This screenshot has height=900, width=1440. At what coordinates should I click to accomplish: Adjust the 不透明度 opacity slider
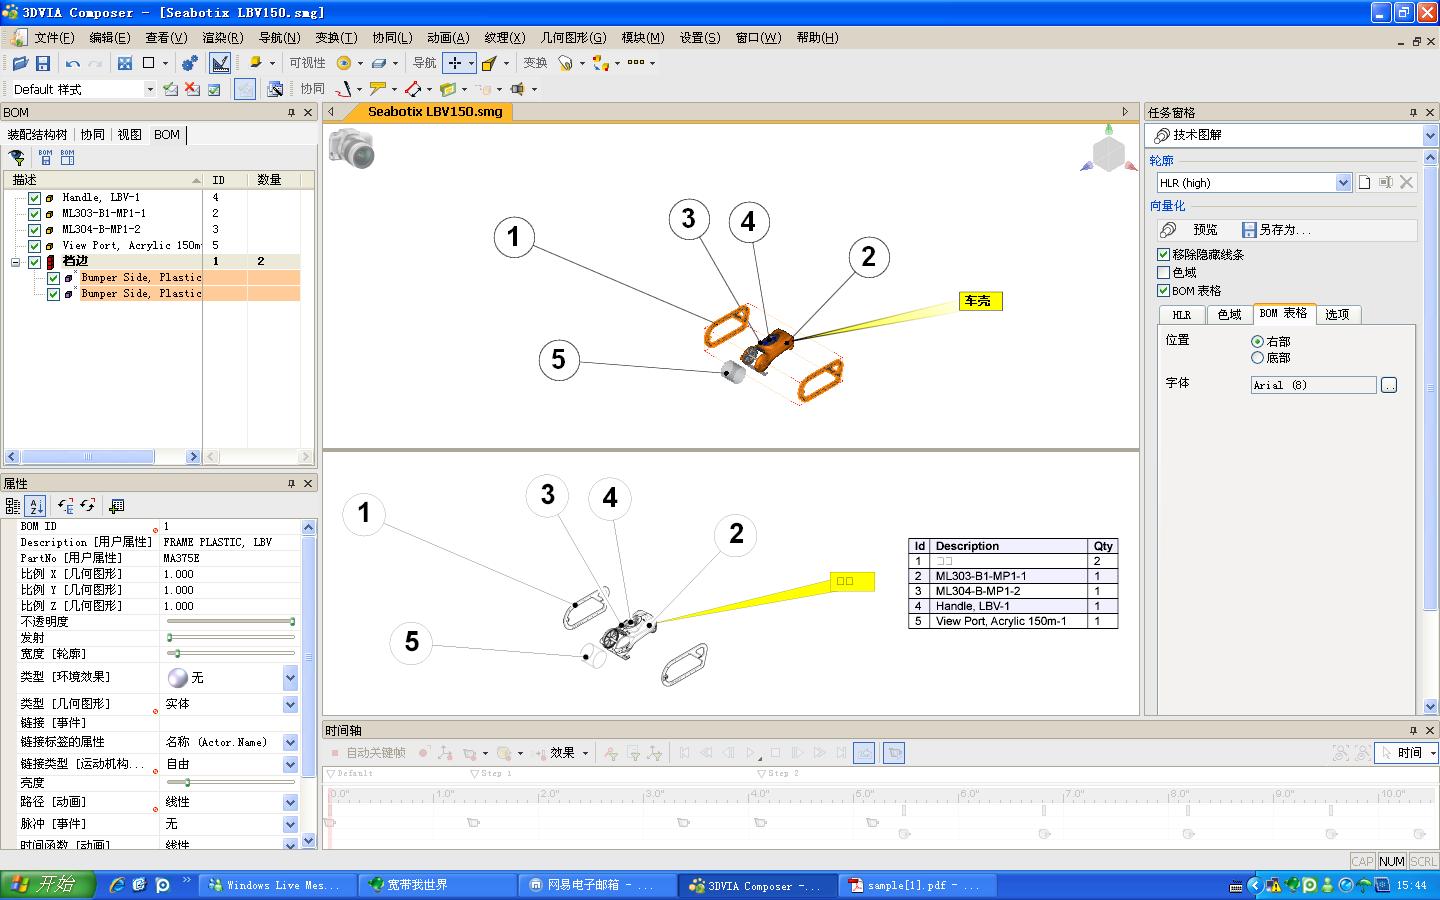pyautogui.click(x=231, y=622)
